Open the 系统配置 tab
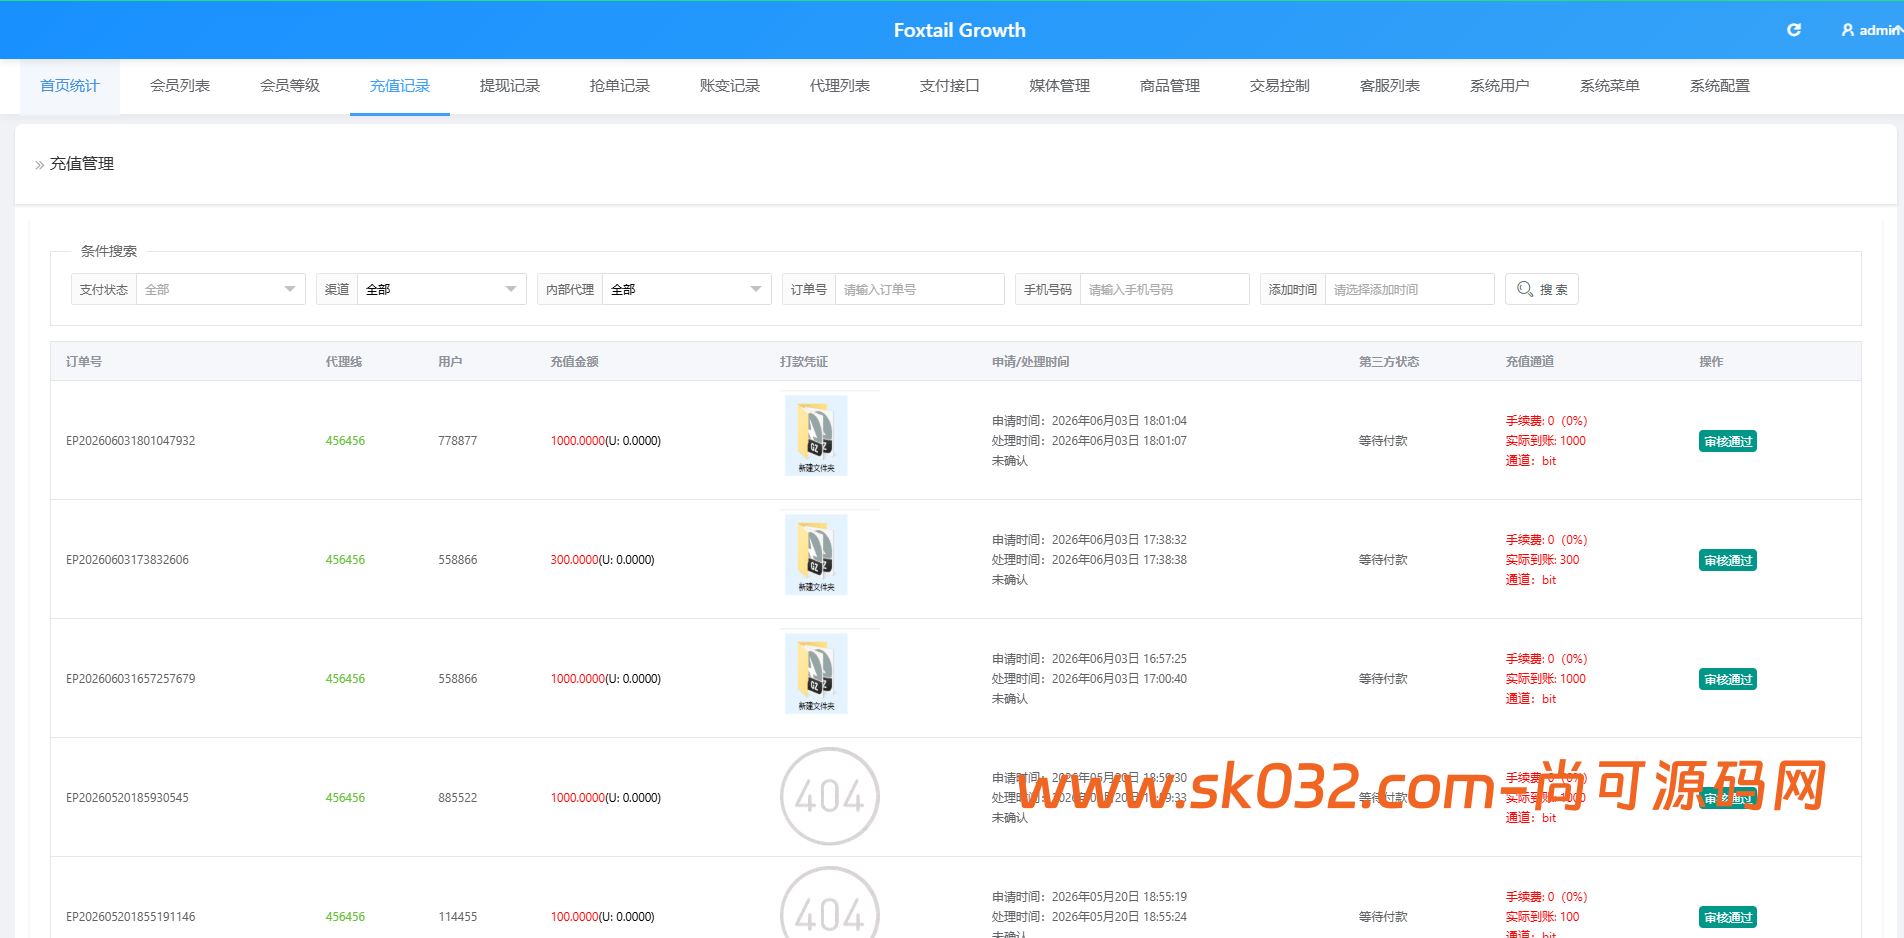The height and width of the screenshot is (938, 1904). [1720, 86]
